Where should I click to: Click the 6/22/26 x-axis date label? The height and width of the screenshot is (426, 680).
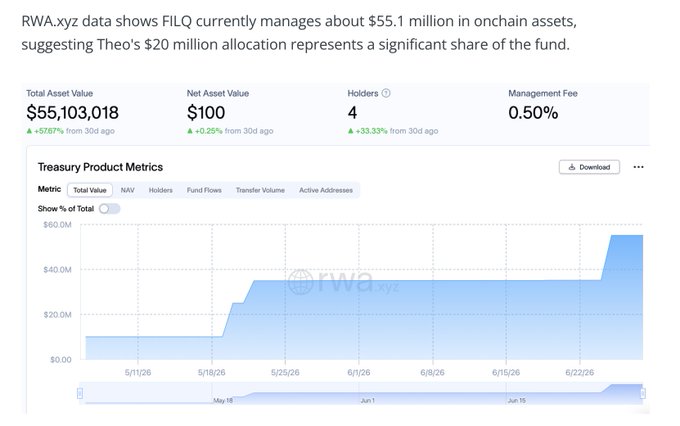coord(580,373)
